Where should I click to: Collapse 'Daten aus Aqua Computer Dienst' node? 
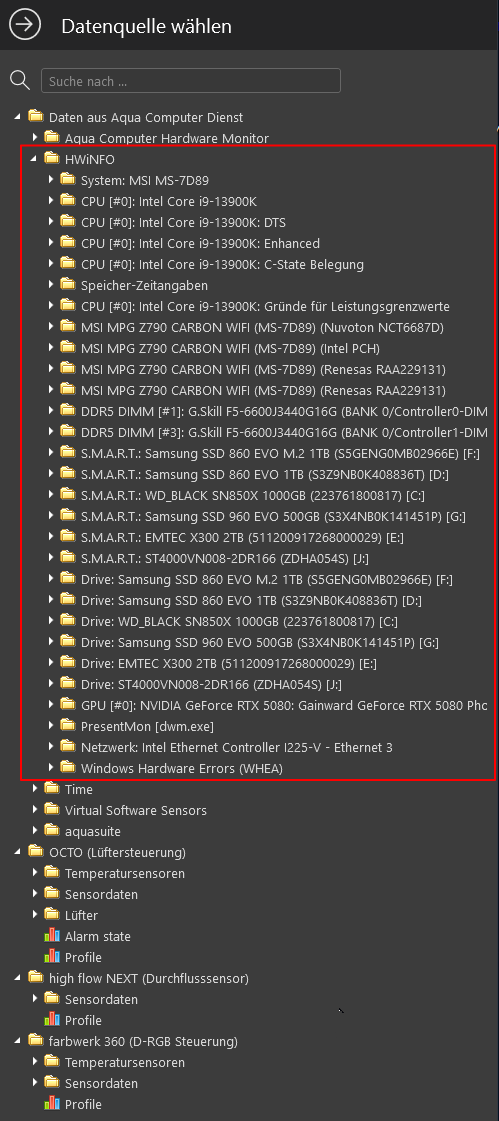pyautogui.click(x=18, y=117)
